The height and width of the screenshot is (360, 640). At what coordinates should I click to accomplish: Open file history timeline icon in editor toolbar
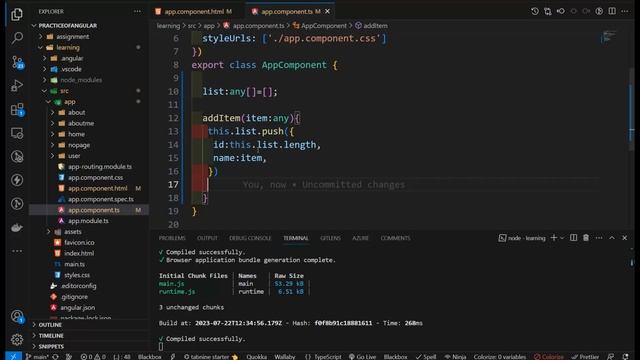tap(535, 11)
